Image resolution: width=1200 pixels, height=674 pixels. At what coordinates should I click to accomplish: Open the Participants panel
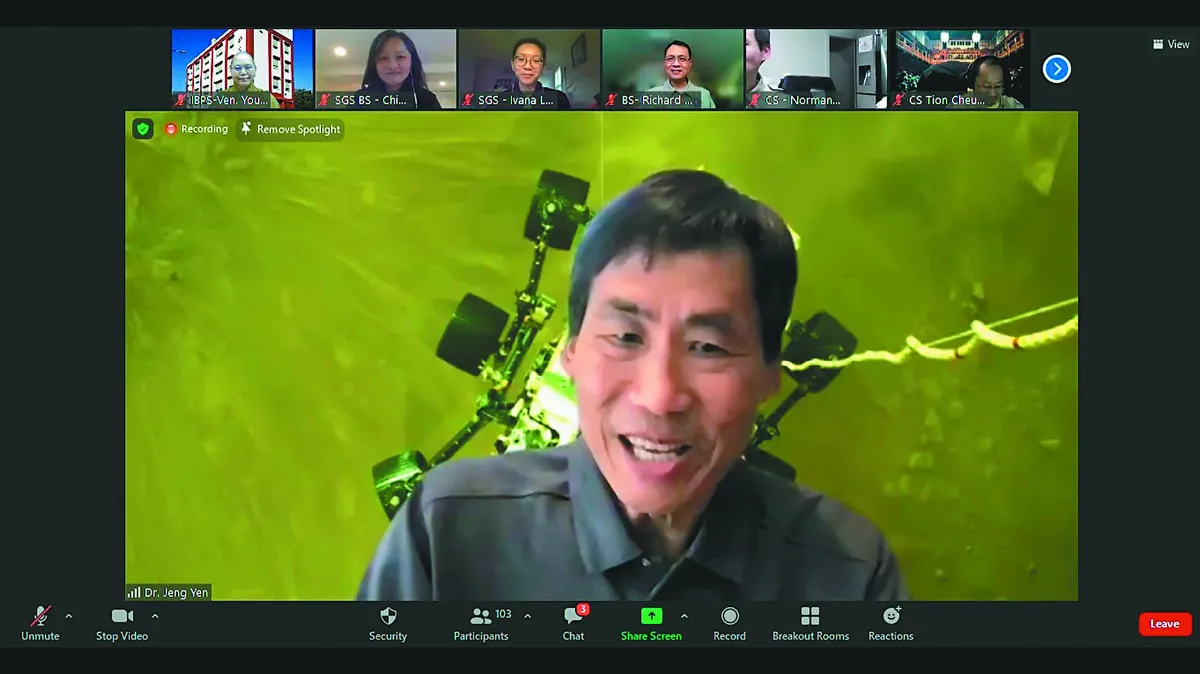481,623
